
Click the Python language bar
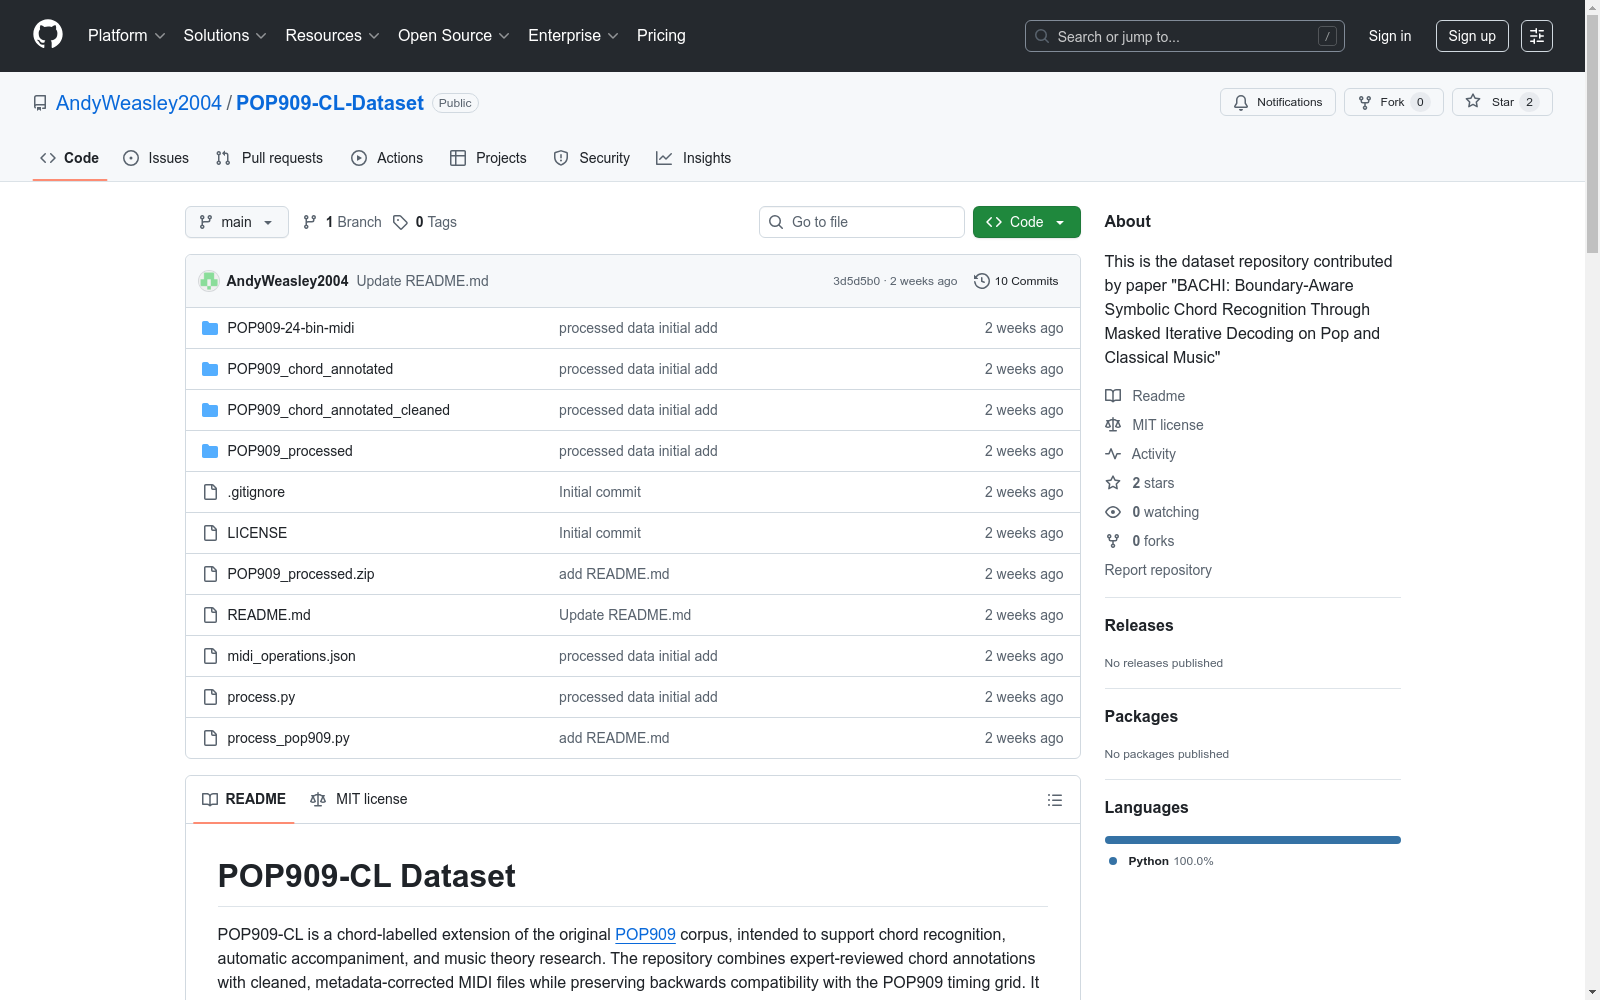pos(1253,840)
